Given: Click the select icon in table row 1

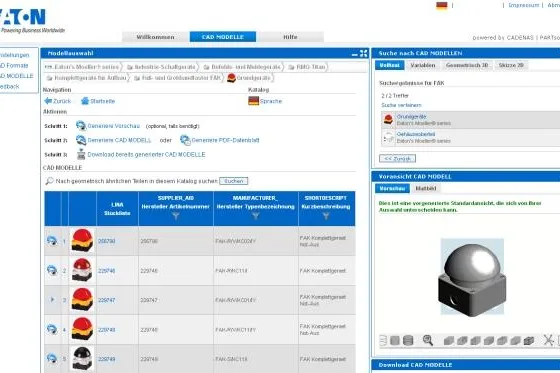Looking at the screenshot, I should [x=52, y=240].
